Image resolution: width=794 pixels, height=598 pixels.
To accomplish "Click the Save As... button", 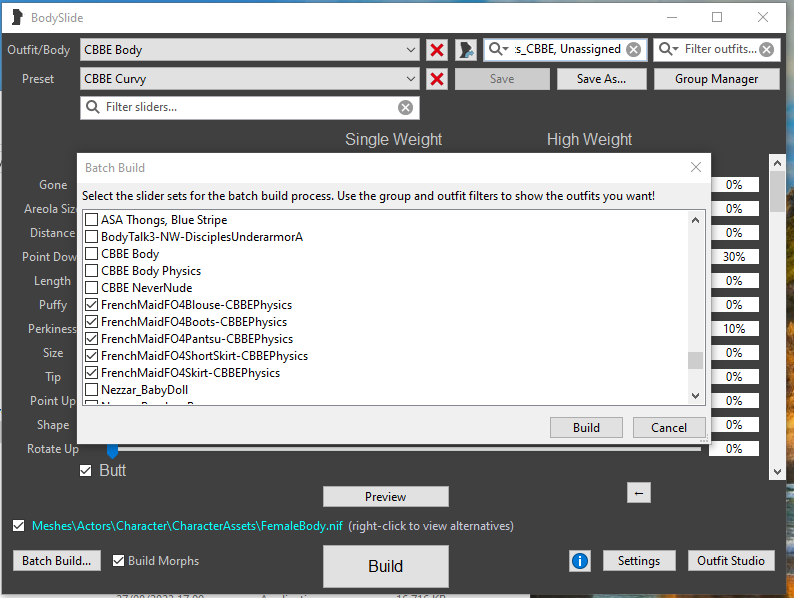I will click(x=602, y=79).
